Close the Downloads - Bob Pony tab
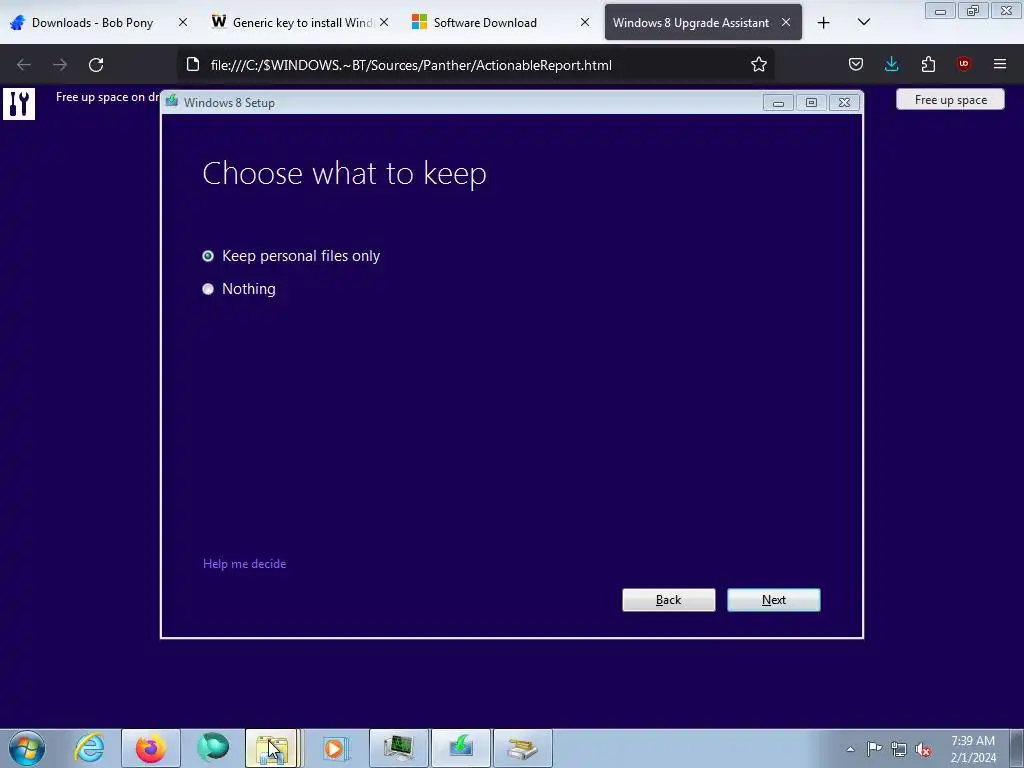Viewport: 1024px width, 768px height. 183,22
